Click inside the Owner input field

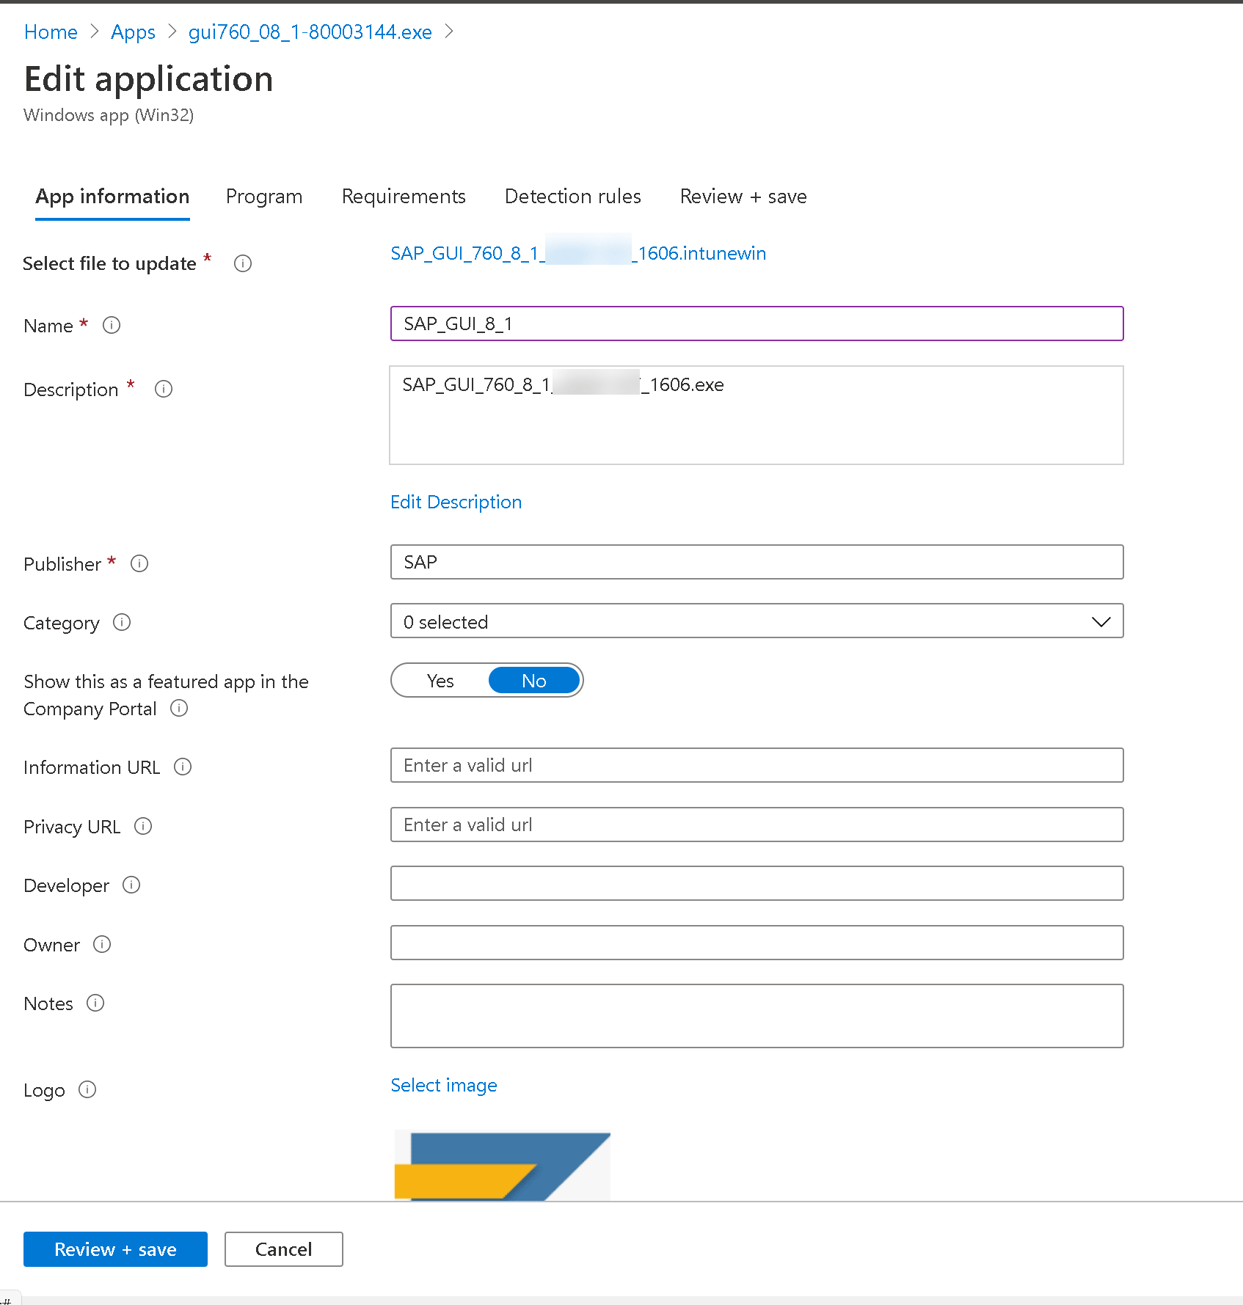pyautogui.click(x=757, y=942)
